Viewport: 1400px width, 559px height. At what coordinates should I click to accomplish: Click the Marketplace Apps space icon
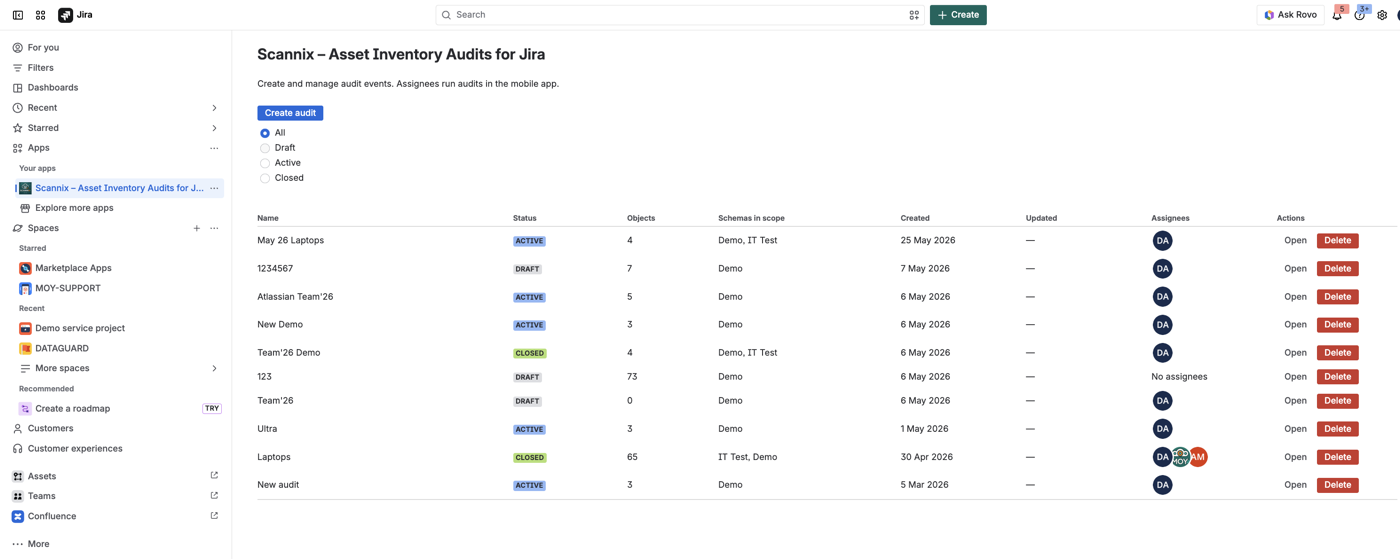25,268
